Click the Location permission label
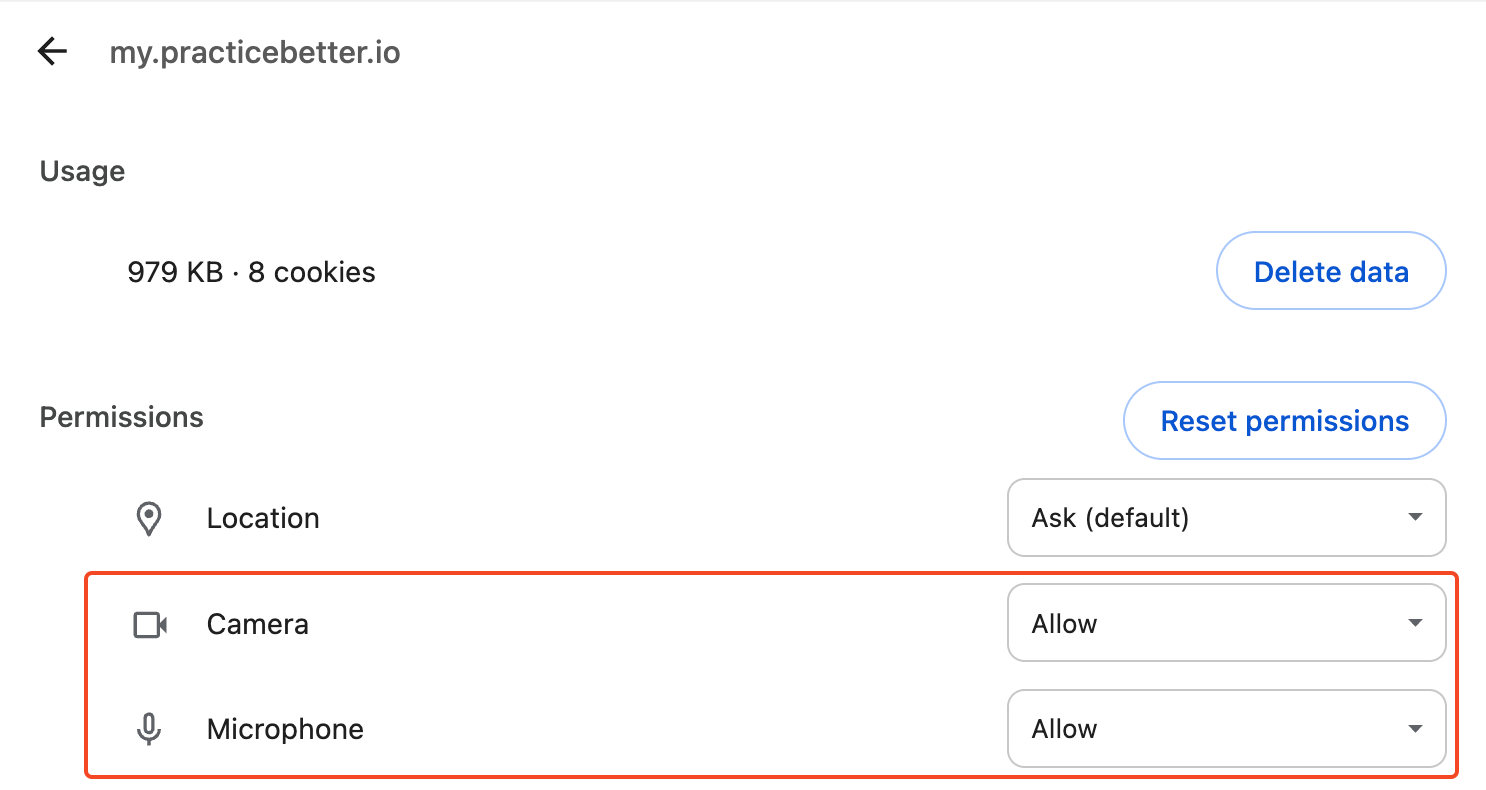The width and height of the screenshot is (1486, 790). coord(263,518)
